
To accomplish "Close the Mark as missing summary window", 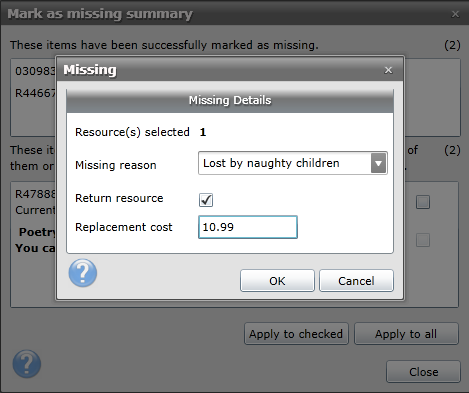I will click(x=455, y=14).
